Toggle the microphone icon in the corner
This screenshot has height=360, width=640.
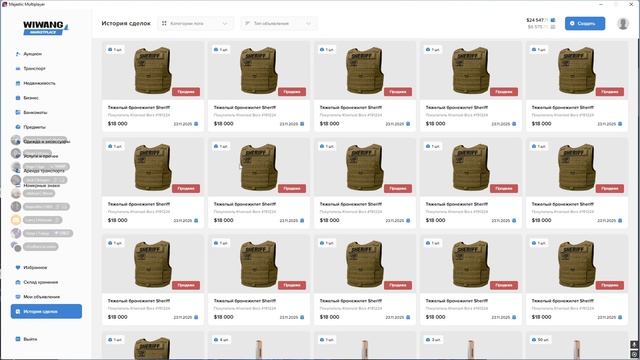pos(634,345)
